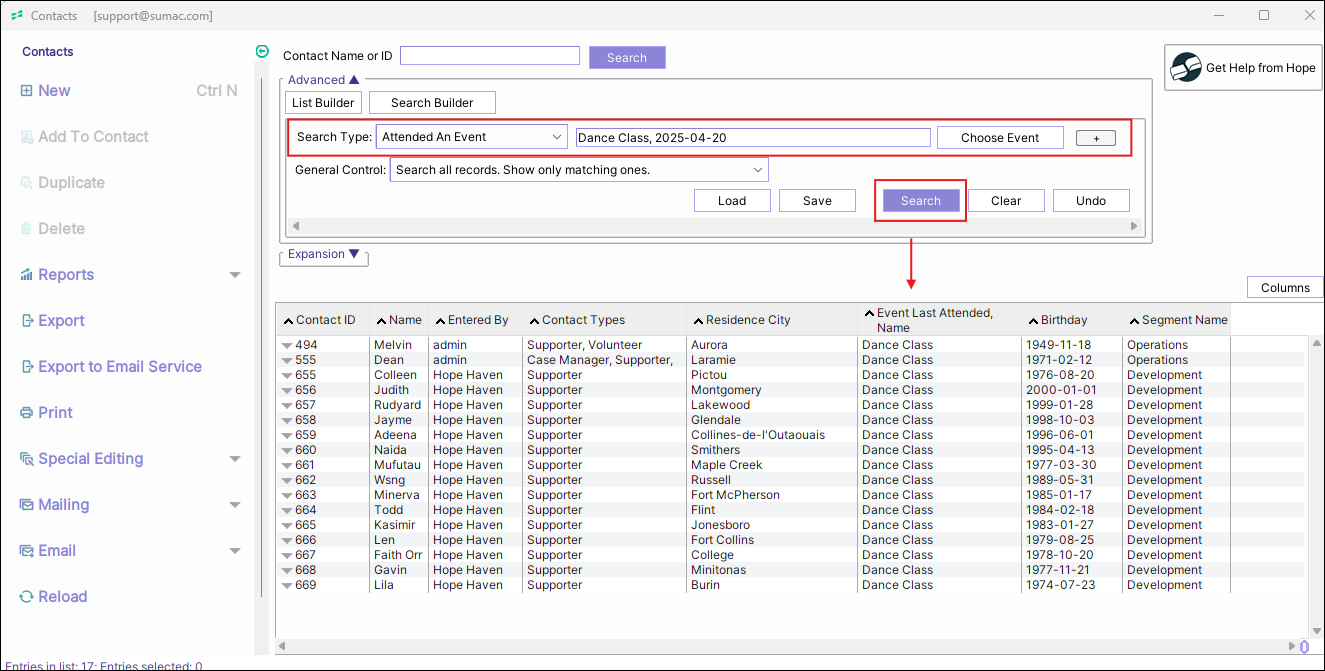Open the Expansion section
Screen dimensions: 1325x671
point(353,254)
